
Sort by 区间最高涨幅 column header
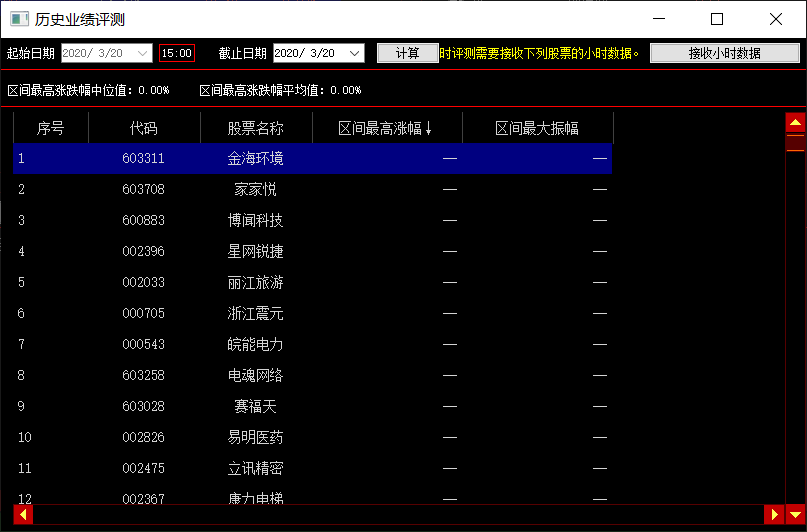(386, 128)
